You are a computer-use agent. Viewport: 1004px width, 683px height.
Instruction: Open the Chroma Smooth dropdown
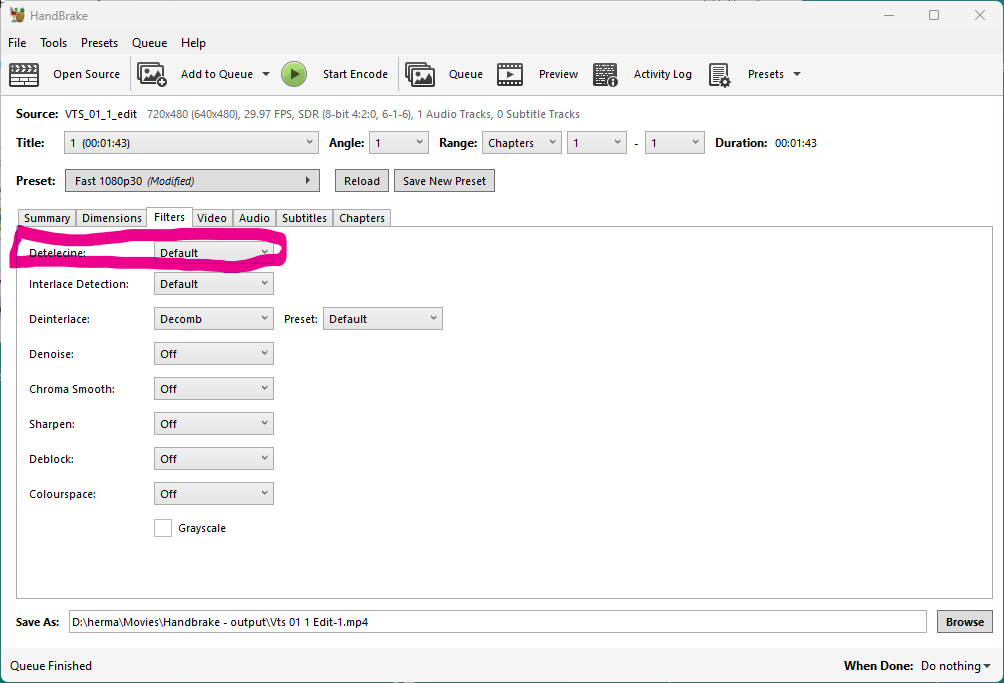(x=213, y=389)
